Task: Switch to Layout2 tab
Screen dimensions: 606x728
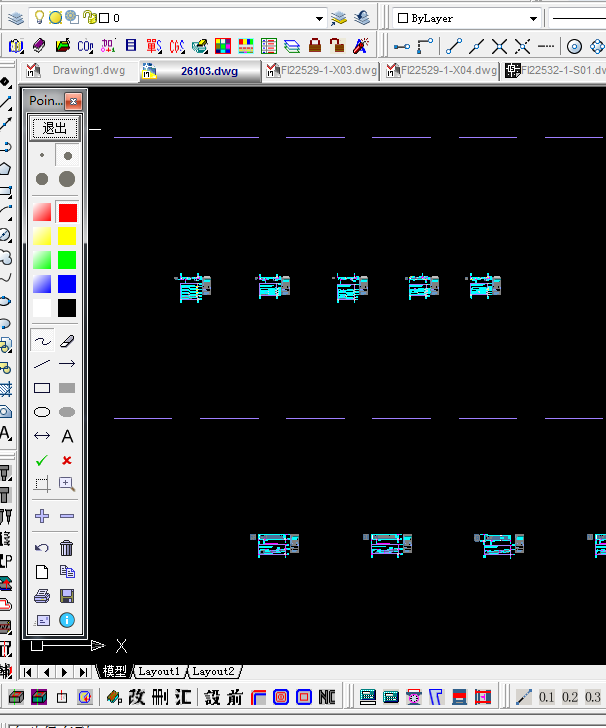Action: [x=213, y=671]
